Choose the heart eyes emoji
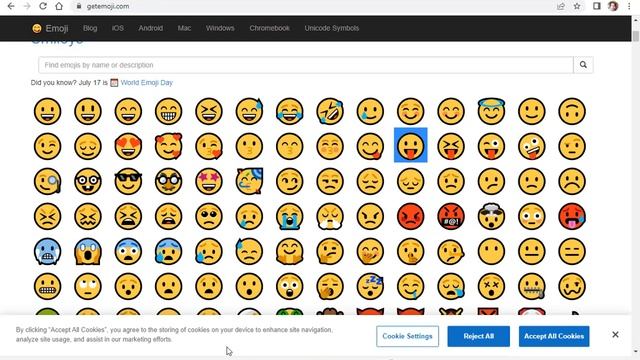This screenshot has height=360, width=640. point(128,146)
